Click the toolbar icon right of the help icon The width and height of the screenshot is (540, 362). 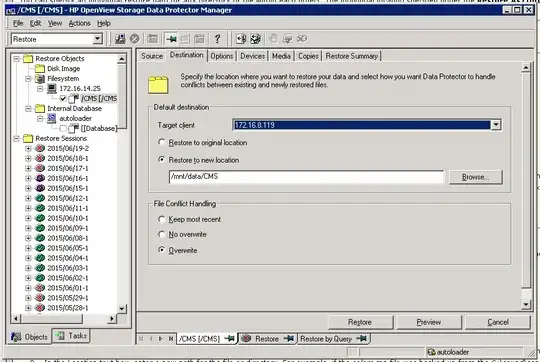click(241, 39)
